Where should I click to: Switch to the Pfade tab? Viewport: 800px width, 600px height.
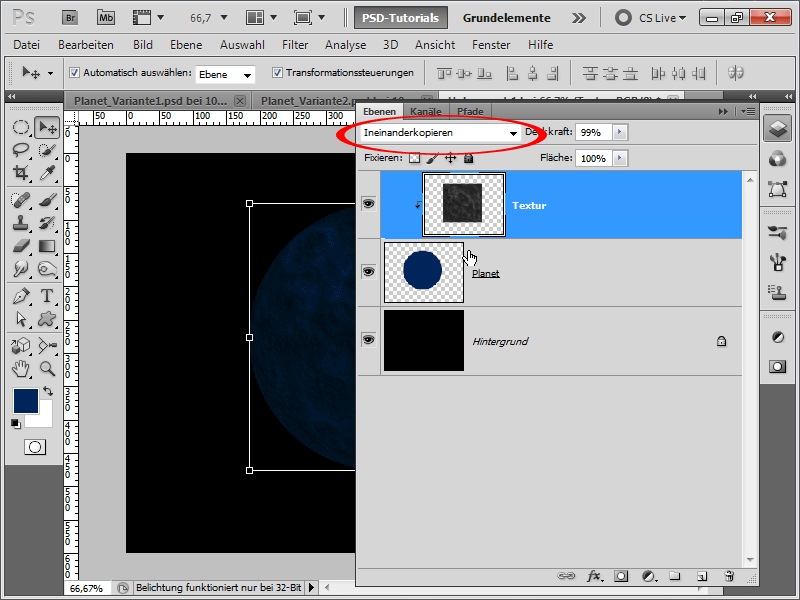pyautogui.click(x=470, y=111)
